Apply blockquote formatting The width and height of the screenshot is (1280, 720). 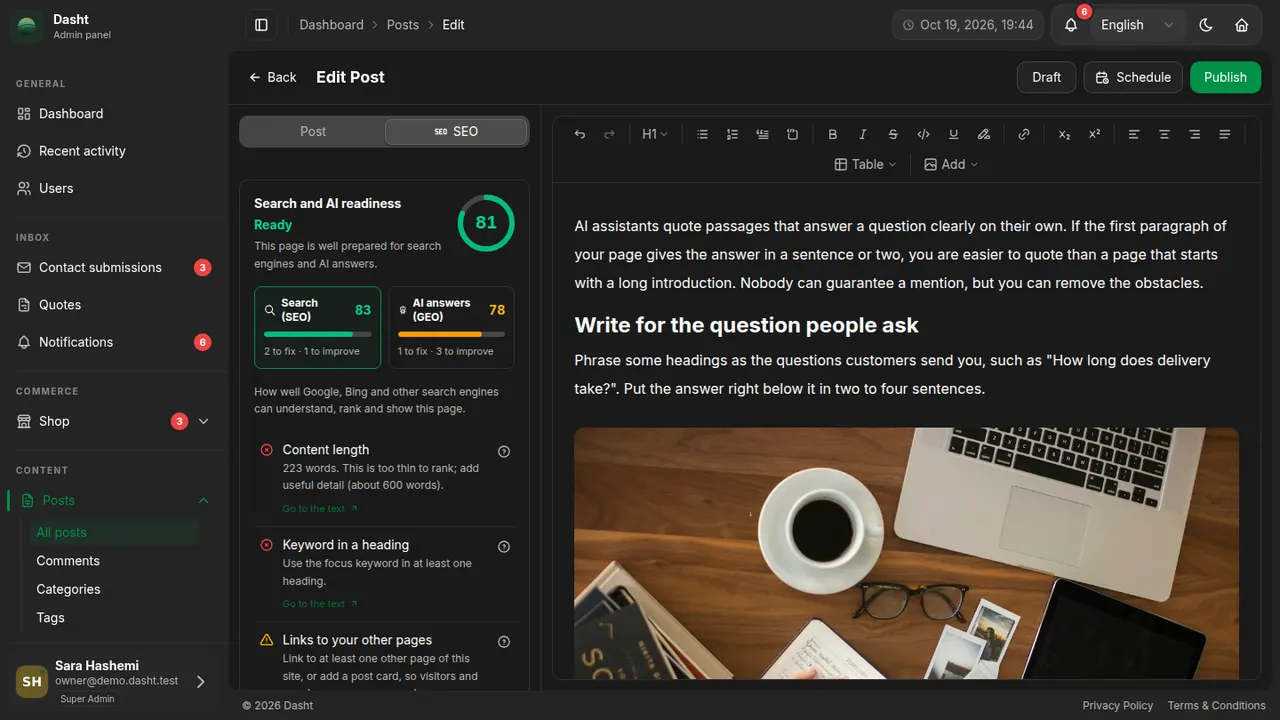tap(763, 134)
